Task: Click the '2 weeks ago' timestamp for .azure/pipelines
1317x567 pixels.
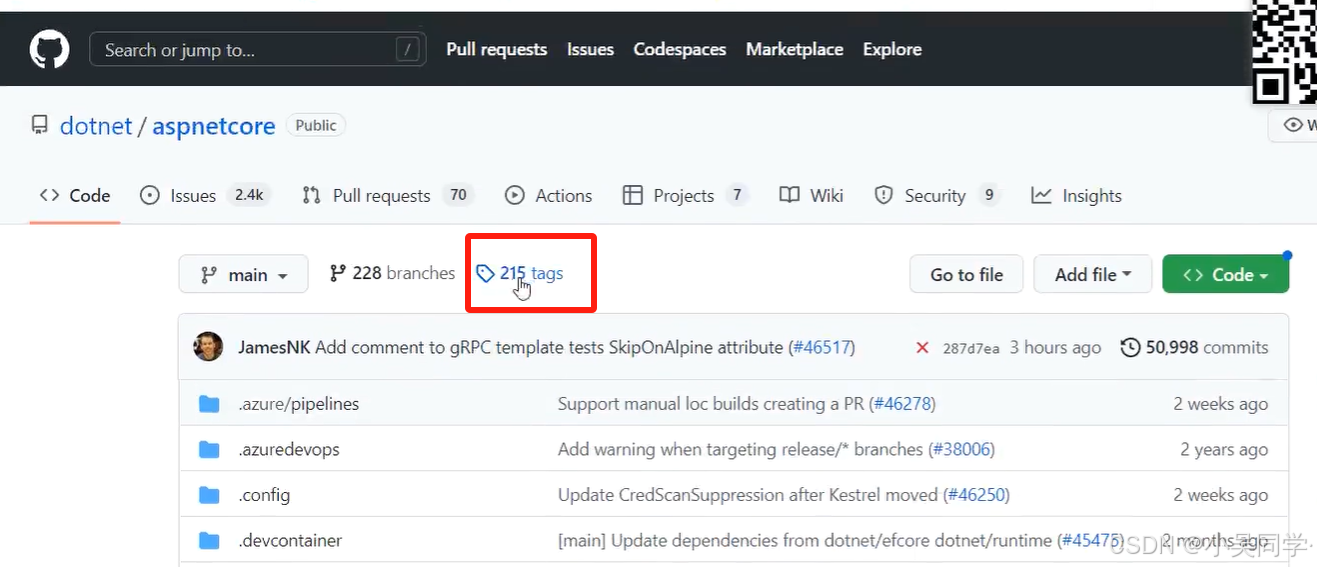Action: (x=1220, y=404)
